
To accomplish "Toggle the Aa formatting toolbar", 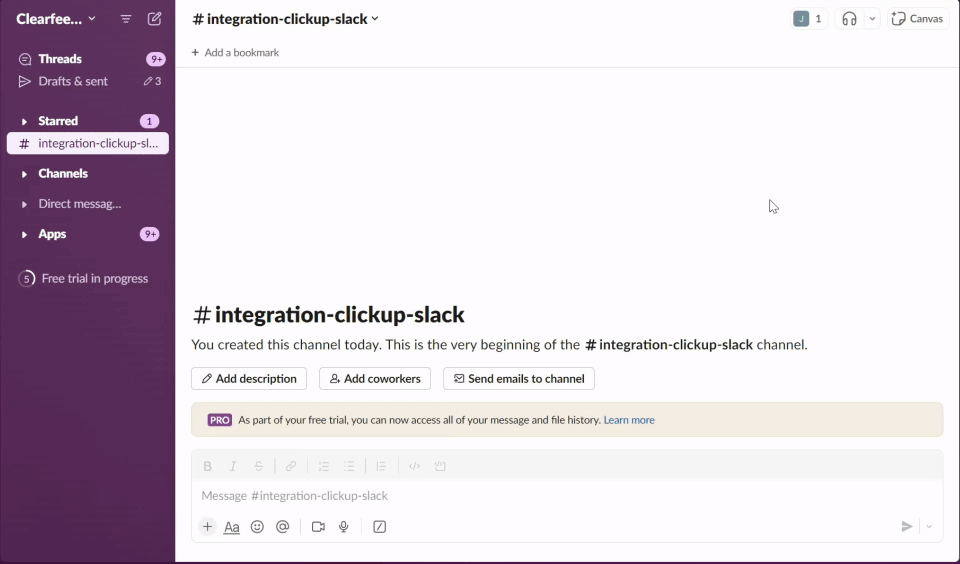I will [231, 527].
